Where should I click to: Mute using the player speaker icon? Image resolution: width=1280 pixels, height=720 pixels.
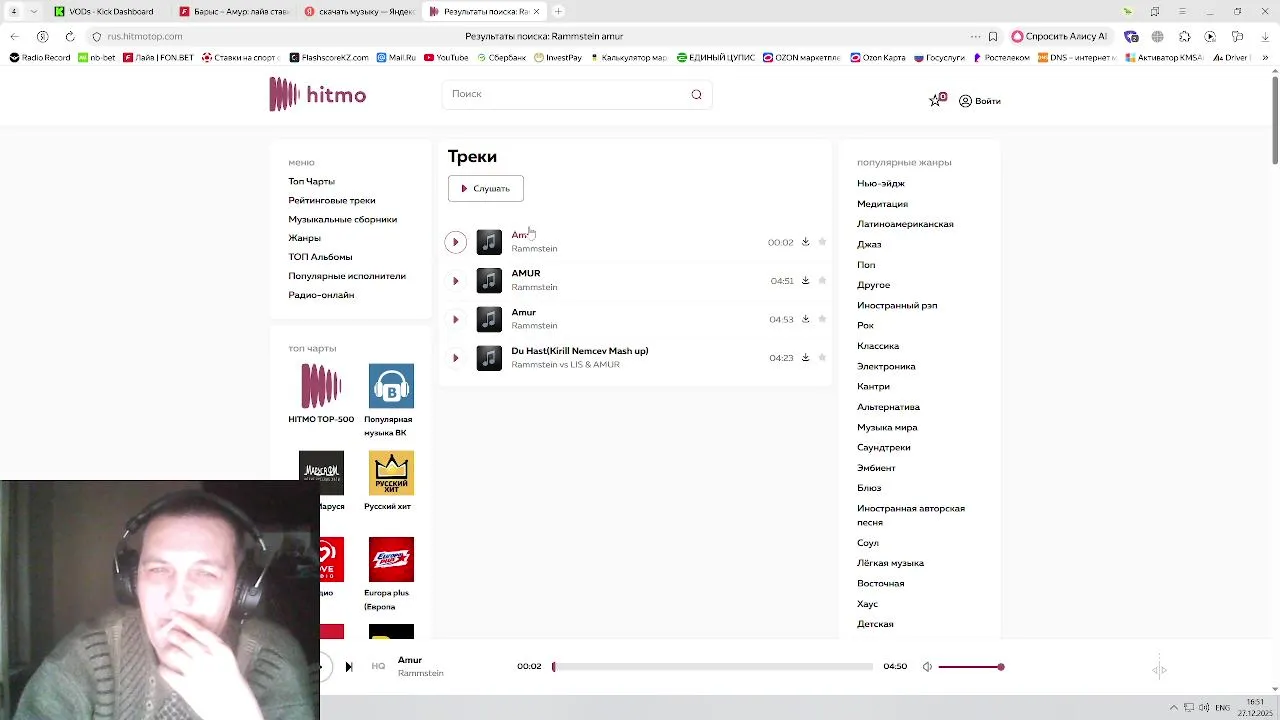[927, 667]
